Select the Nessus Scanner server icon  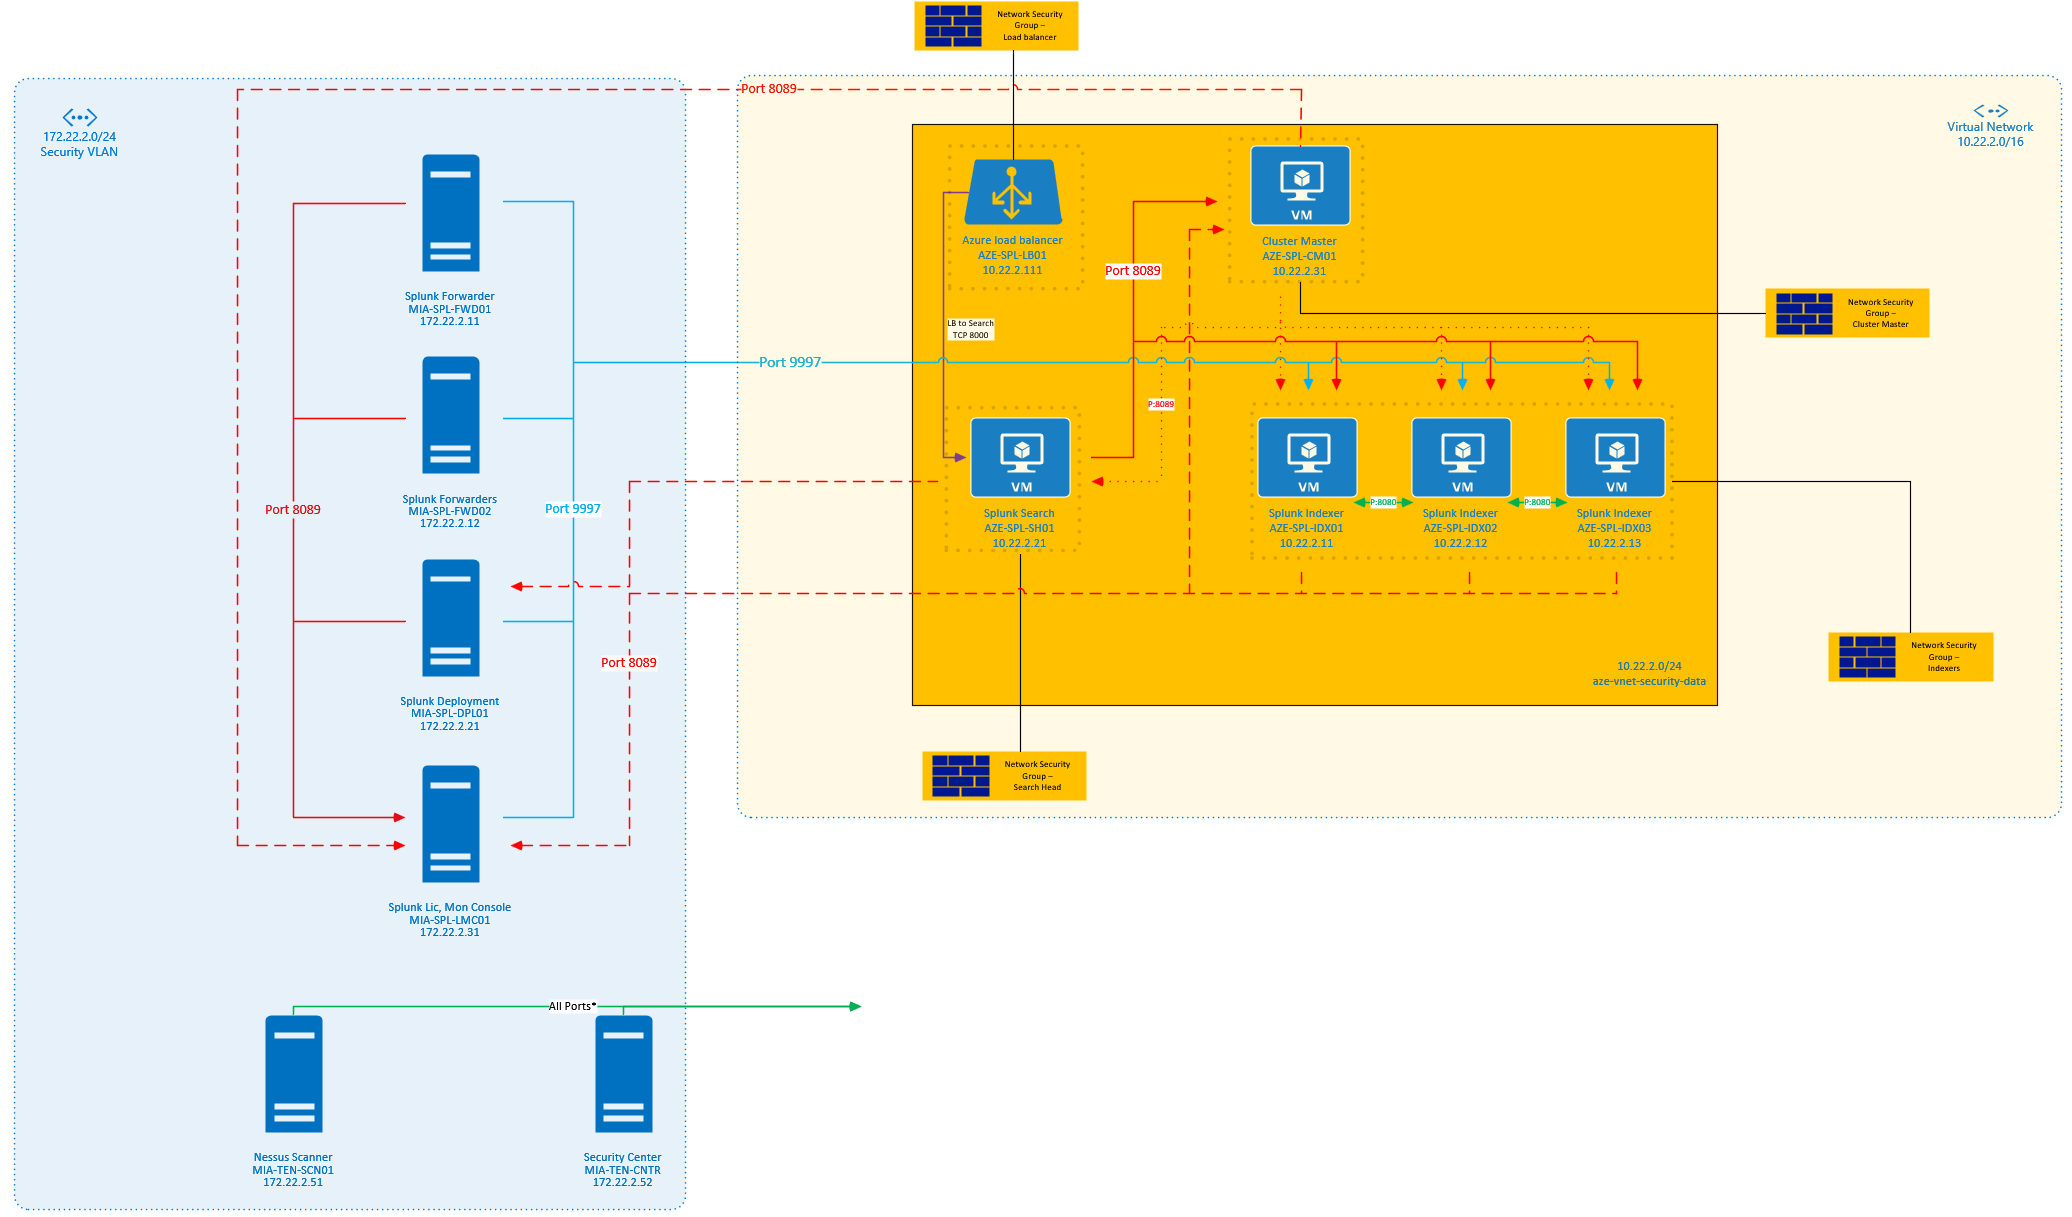294,1074
